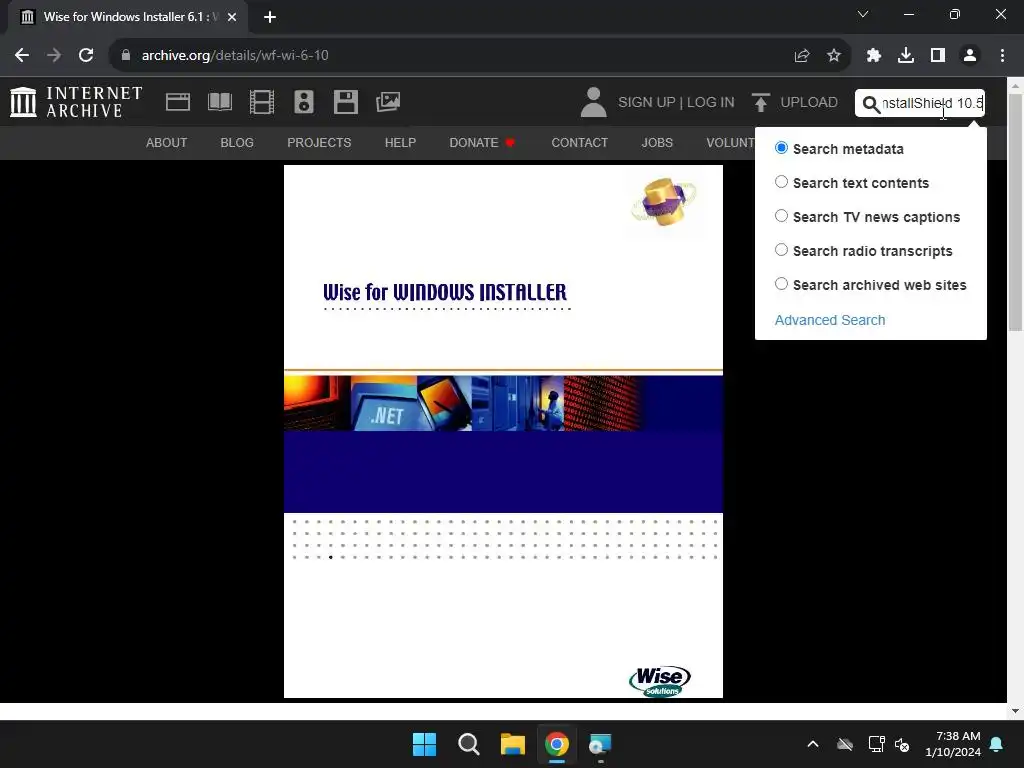Click the share page icon in the address bar
This screenshot has width=1024, height=768.
pos(802,56)
